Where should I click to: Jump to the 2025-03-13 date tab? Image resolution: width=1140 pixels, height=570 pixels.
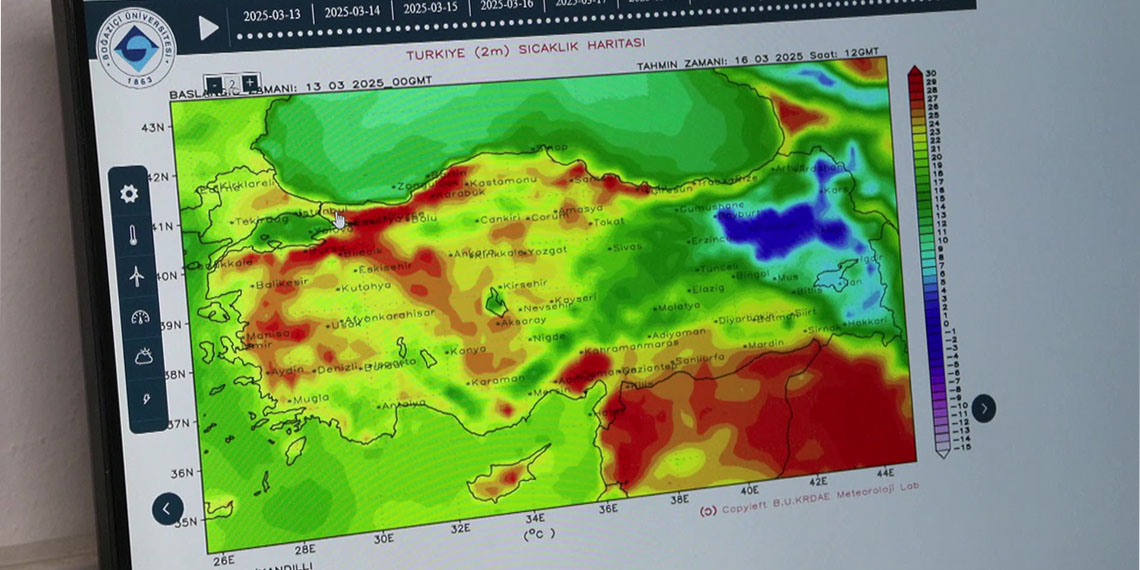(x=271, y=15)
